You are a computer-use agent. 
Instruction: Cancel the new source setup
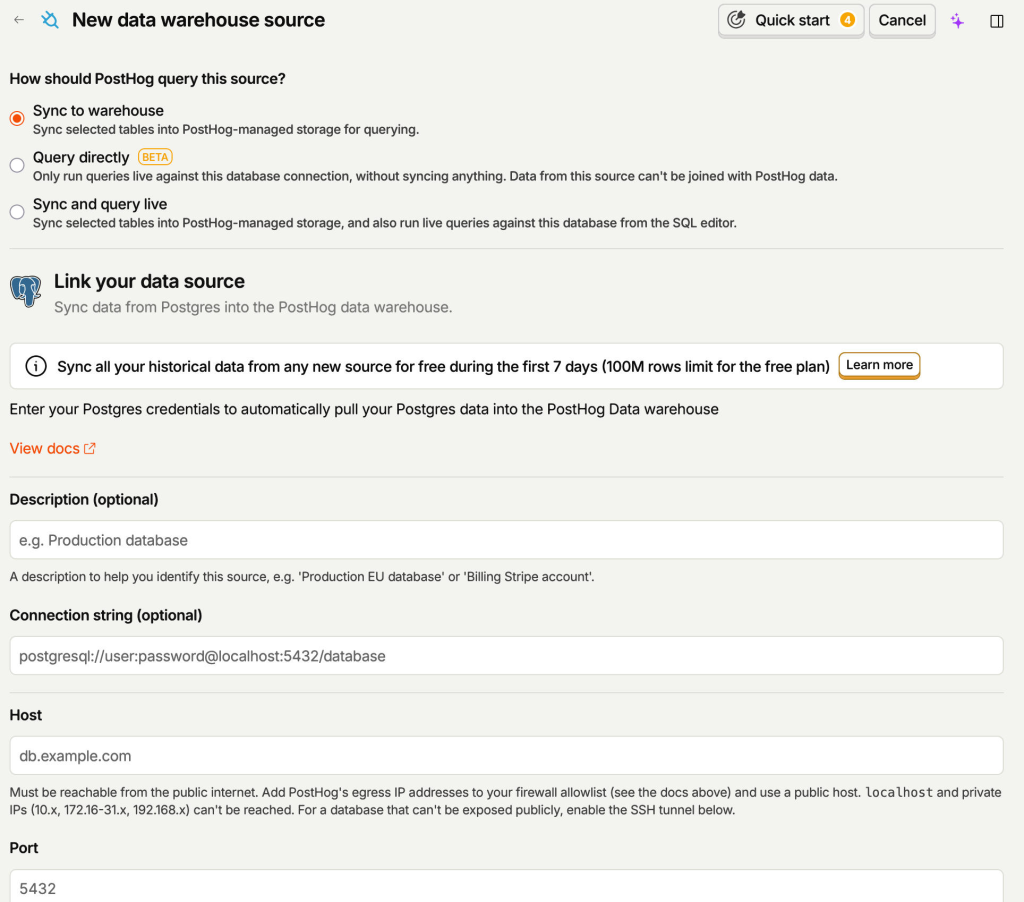click(902, 20)
